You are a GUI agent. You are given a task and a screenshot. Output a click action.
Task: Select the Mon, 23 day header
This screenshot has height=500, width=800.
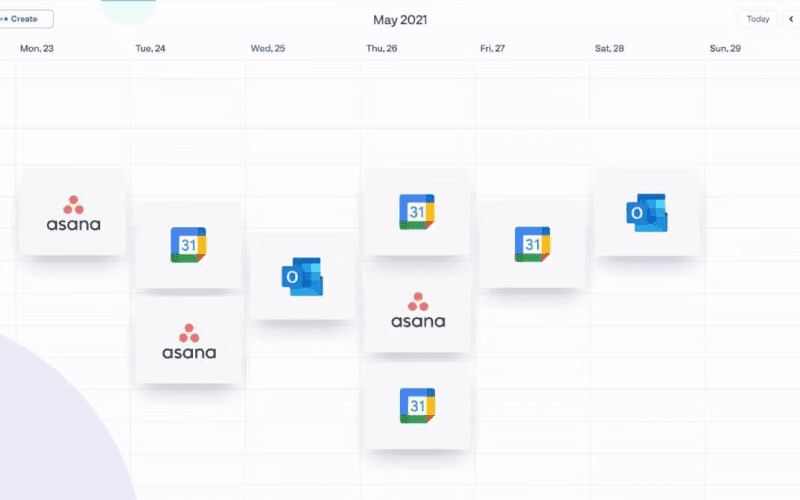pyautogui.click(x=37, y=48)
